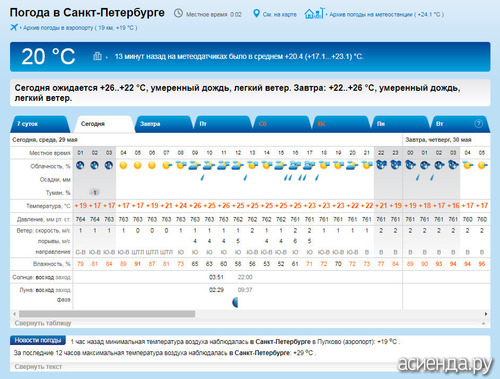Click Свернуть таблицу link
500x379 pixels.
point(43,323)
